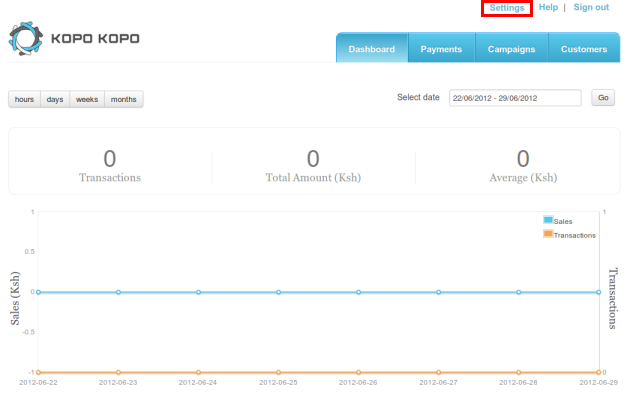
Task: Go to the Campaigns tab
Action: click(511, 49)
